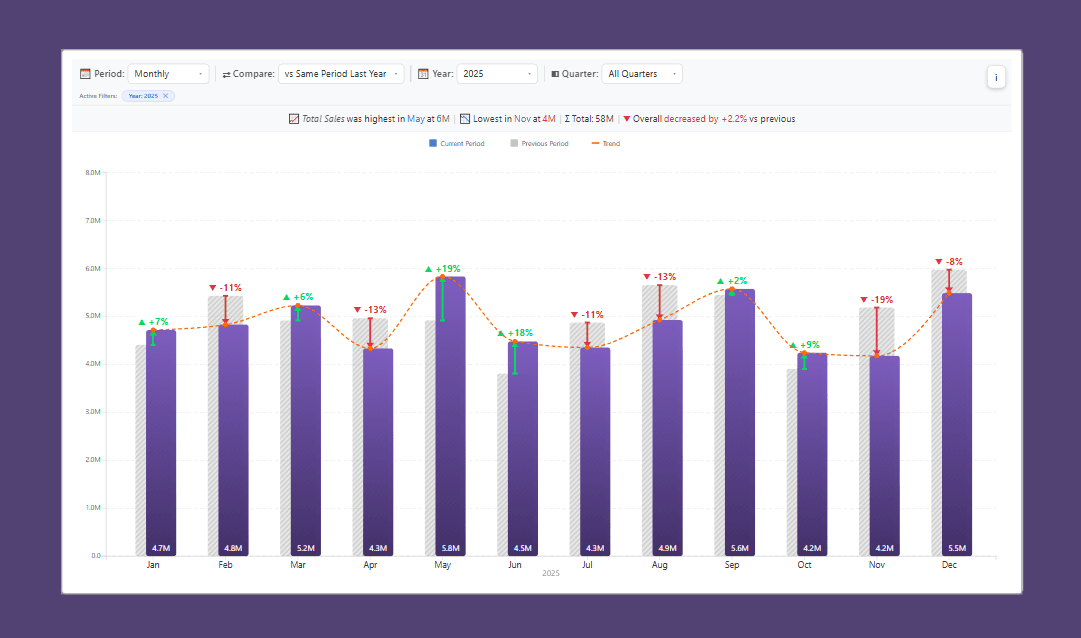1081x638 pixels.
Task: Click the blue Current Period legend swatch
Action: pos(433,143)
